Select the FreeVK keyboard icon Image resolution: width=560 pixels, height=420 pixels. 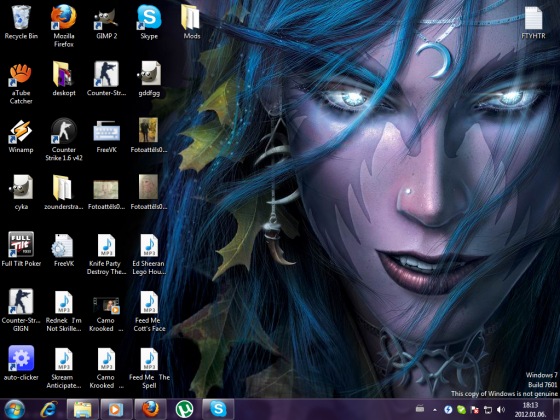pos(106,136)
